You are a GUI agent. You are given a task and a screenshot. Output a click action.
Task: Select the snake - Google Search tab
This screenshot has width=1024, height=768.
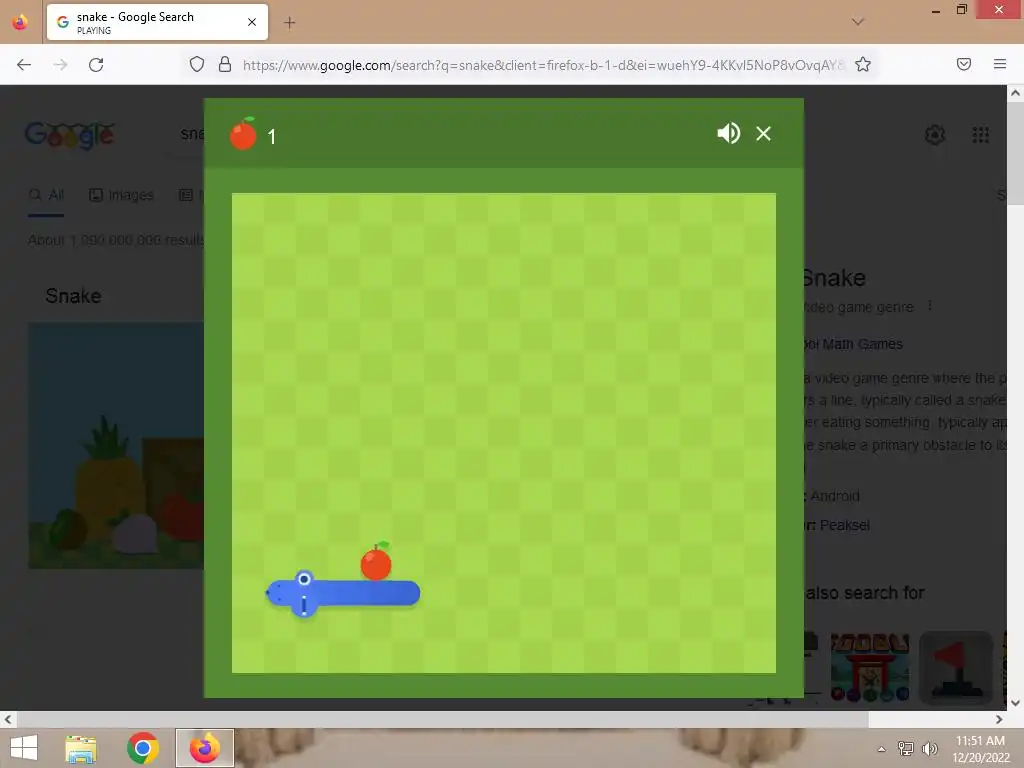click(x=157, y=22)
